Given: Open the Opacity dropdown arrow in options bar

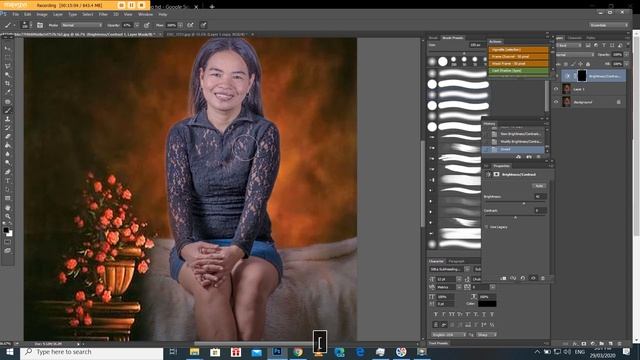Looking at the screenshot, I should (137, 25).
